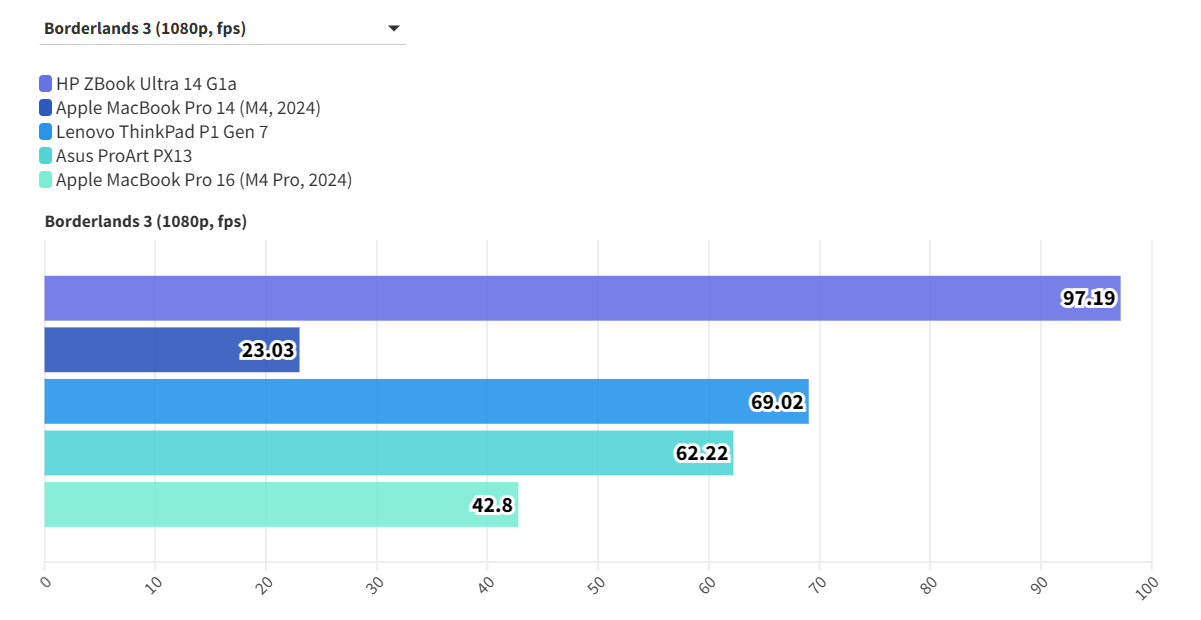
Task: Toggle Apple MacBook Pro 16 (M4 Pro, 2024) label
Action: pos(204,180)
